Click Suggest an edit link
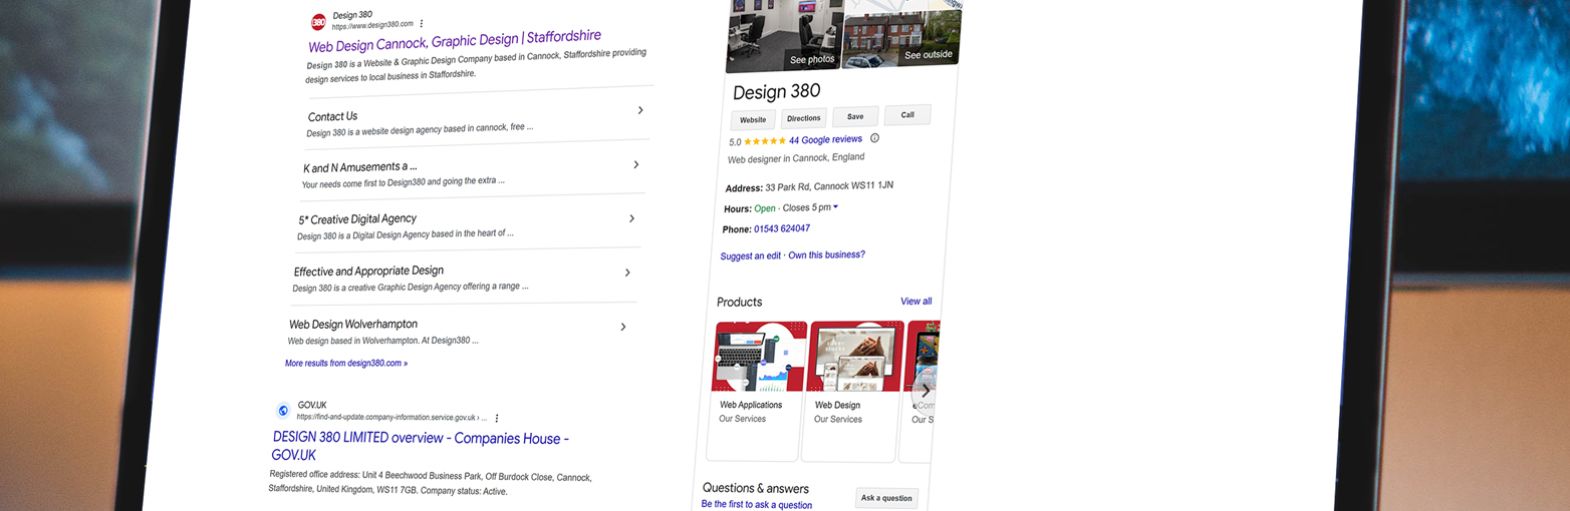 tap(750, 256)
